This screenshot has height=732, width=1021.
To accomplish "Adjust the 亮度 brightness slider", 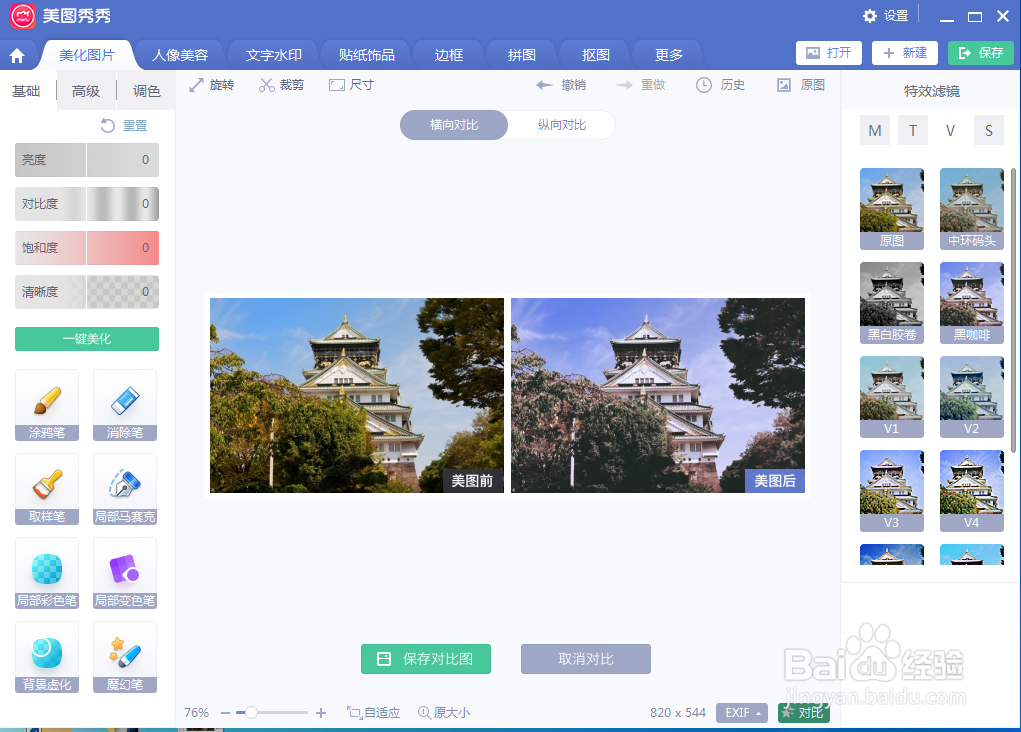I will pyautogui.click(x=86, y=159).
